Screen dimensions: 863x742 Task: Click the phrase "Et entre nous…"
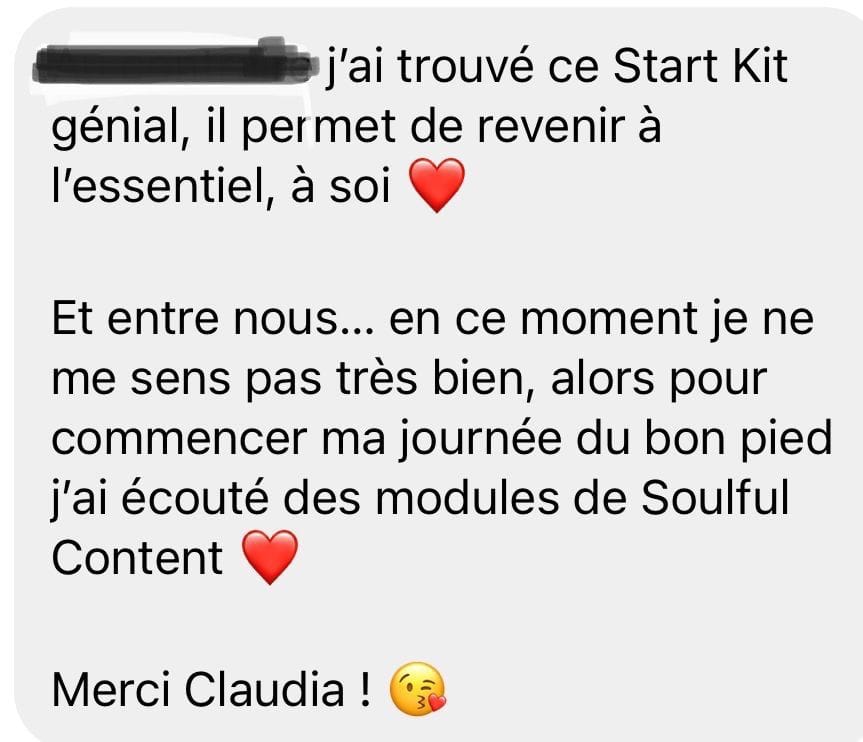click(x=212, y=319)
